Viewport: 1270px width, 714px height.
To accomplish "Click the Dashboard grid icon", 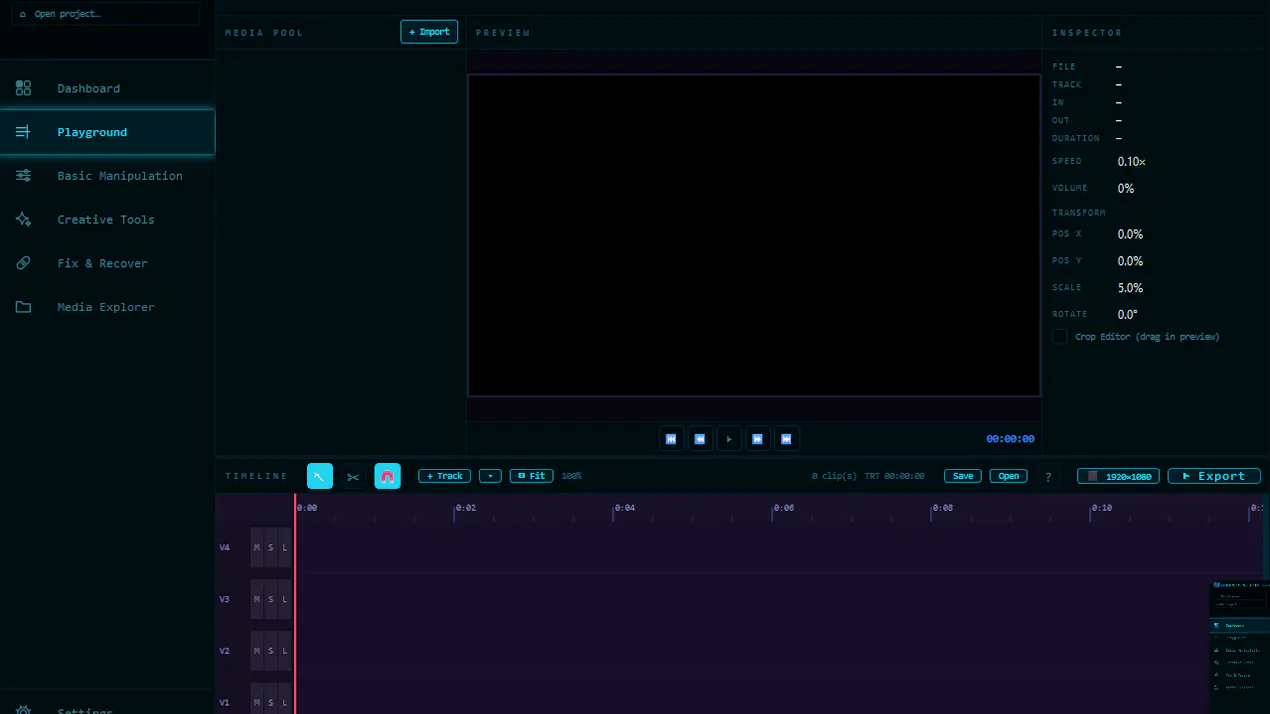I will [23, 88].
